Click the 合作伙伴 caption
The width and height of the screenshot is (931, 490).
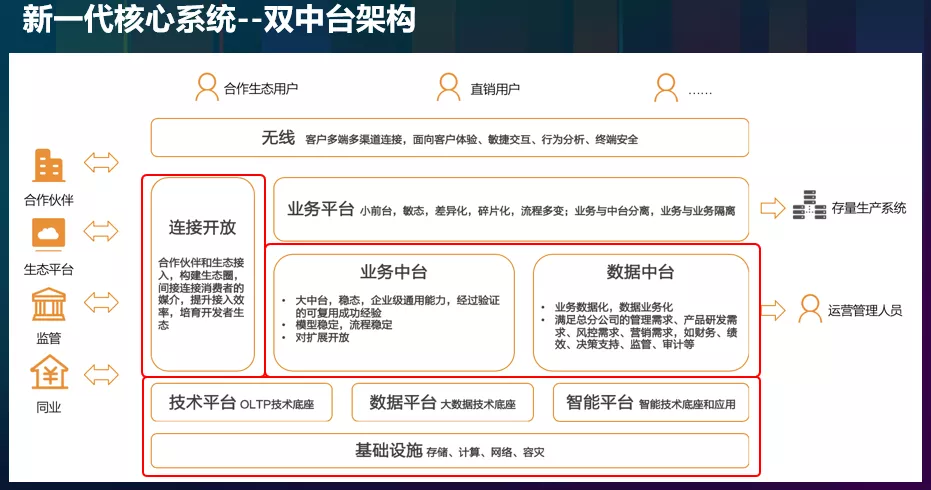49,200
